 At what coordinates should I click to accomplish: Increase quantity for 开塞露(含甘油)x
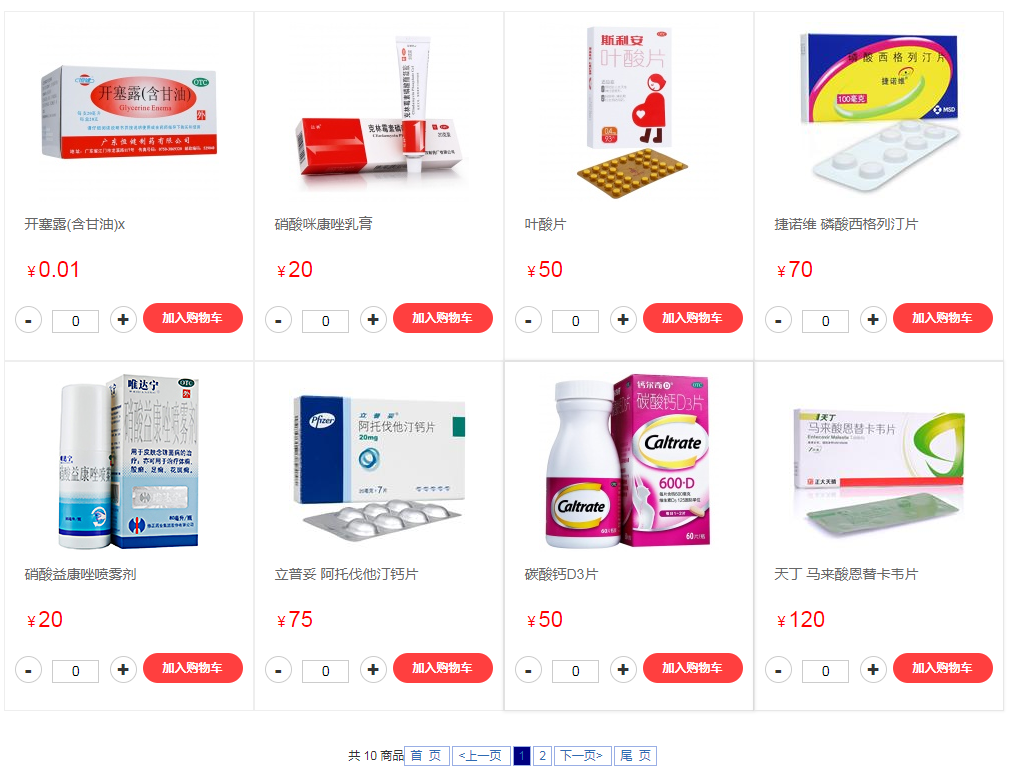(123, 320)
